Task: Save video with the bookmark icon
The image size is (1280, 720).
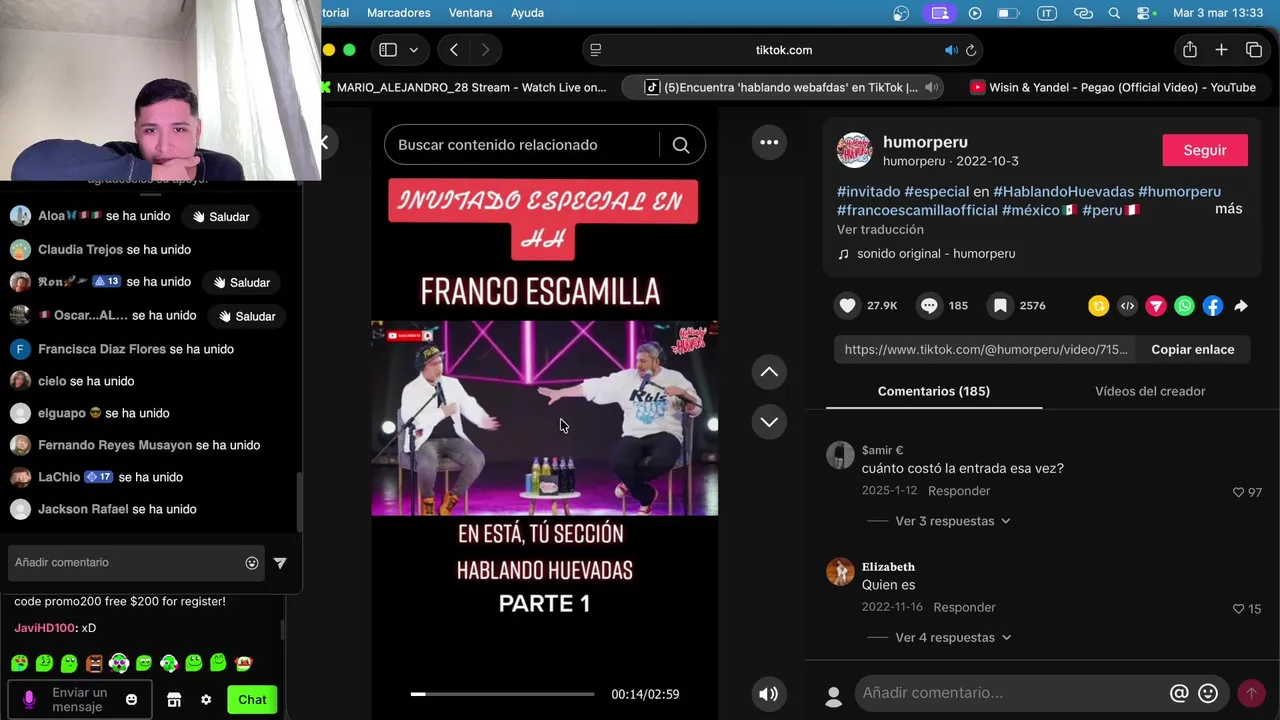Action: (1000, 306)
